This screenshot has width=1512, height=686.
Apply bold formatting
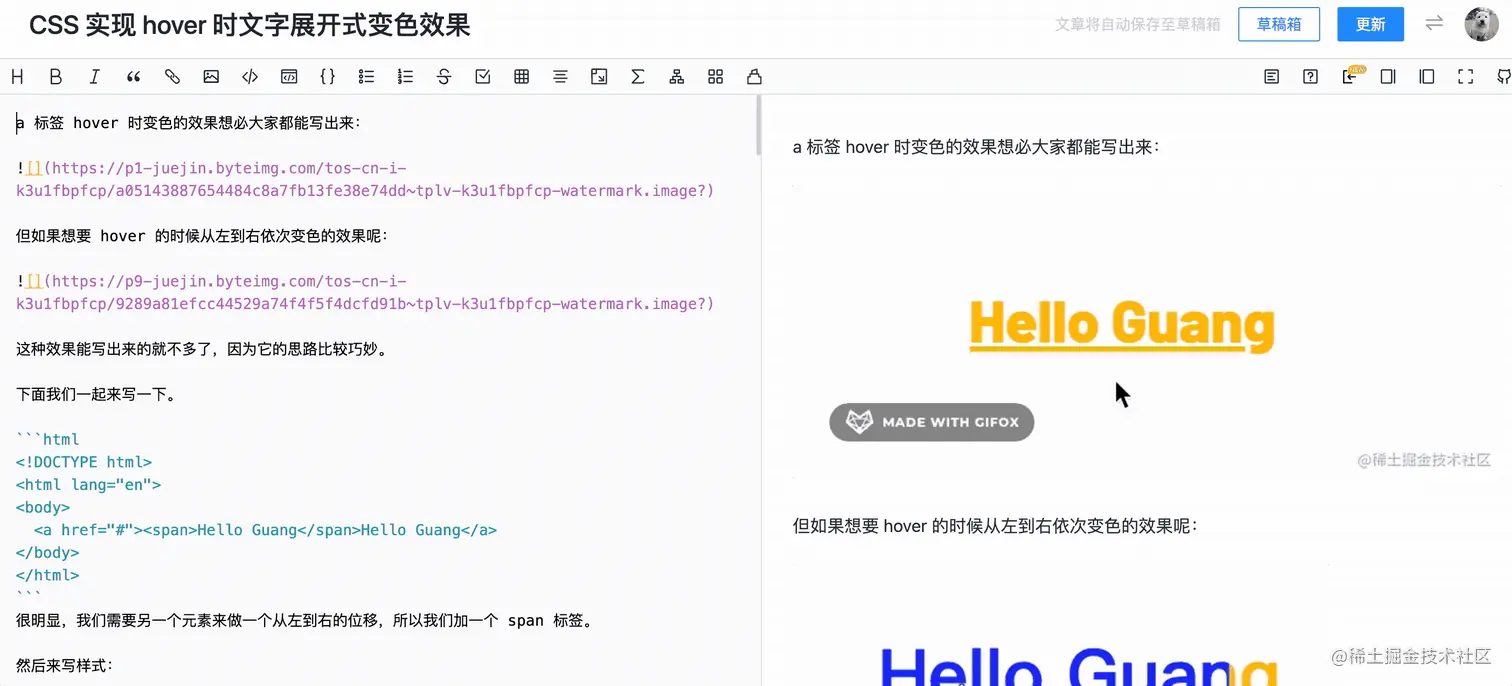pyautogui.click(x=56, y=77)
